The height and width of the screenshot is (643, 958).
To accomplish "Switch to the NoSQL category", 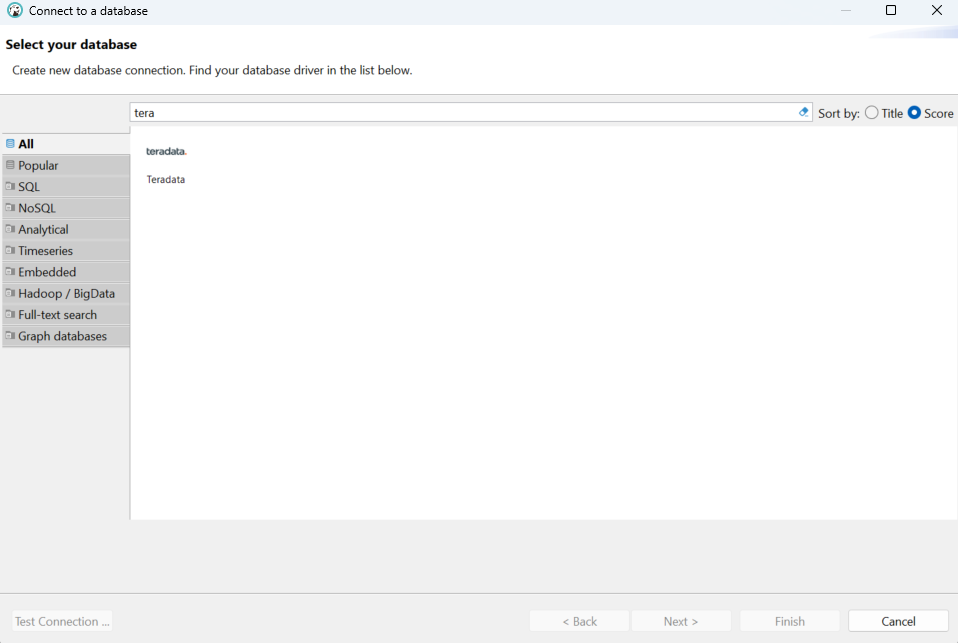I will 65,208.
